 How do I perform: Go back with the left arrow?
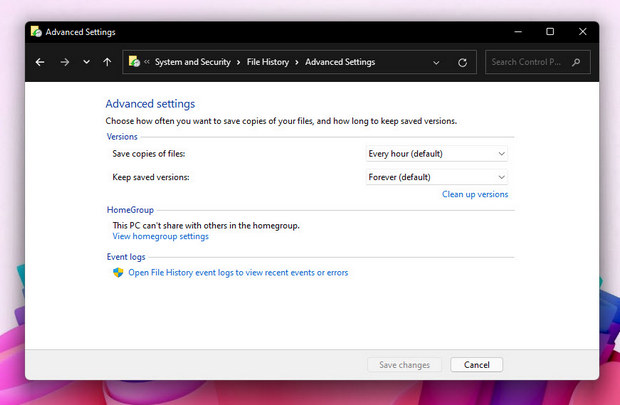(40, 62)
